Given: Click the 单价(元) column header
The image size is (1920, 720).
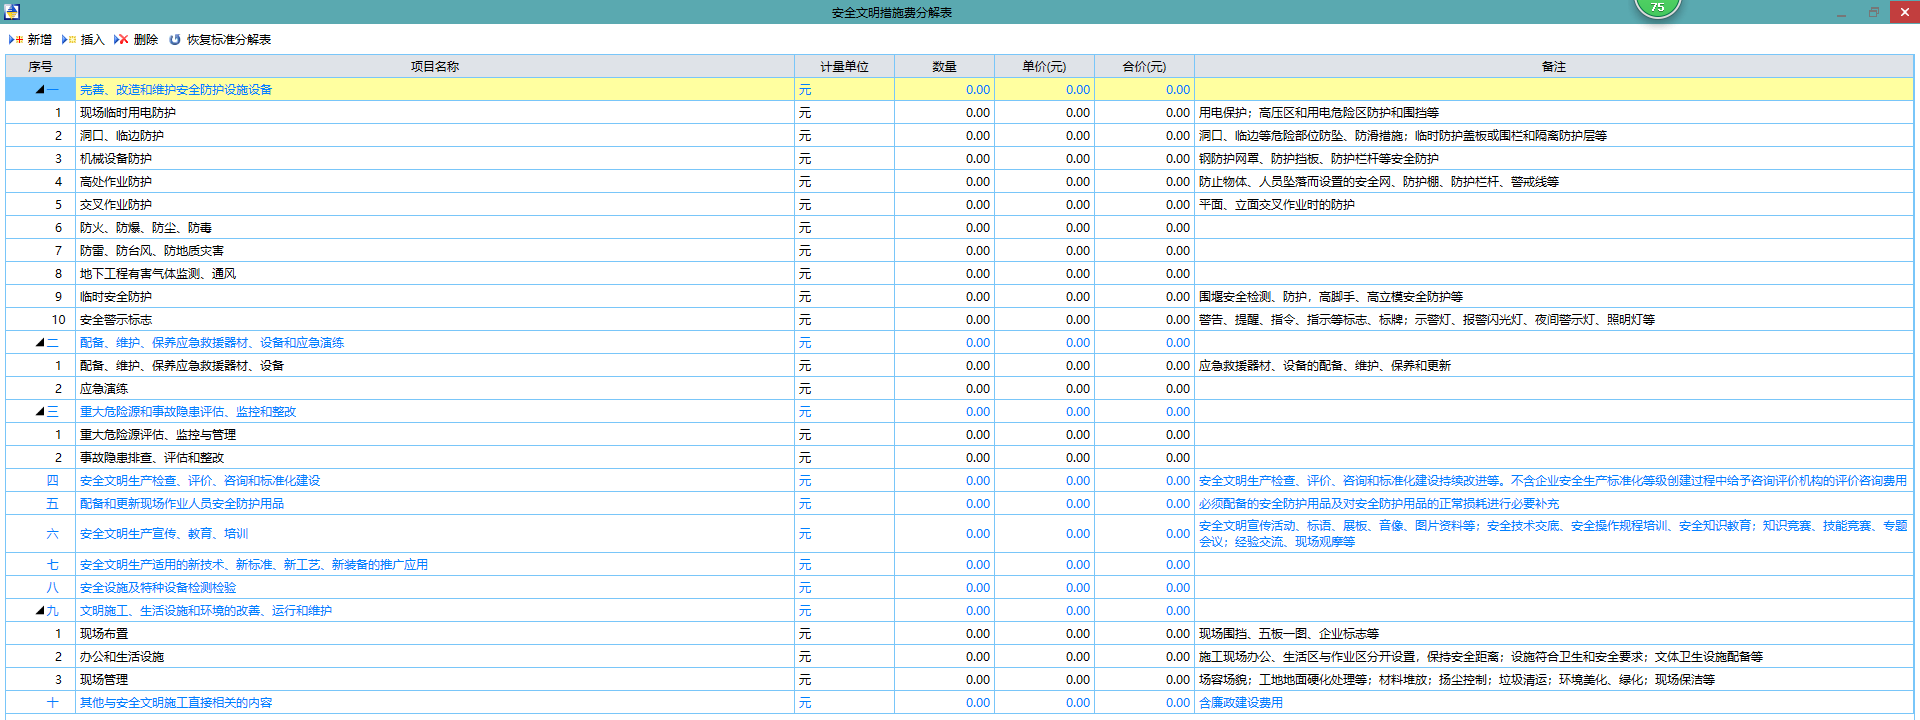Looking at the screenshot, I should pyautogui.click(x=1044, y=66).
